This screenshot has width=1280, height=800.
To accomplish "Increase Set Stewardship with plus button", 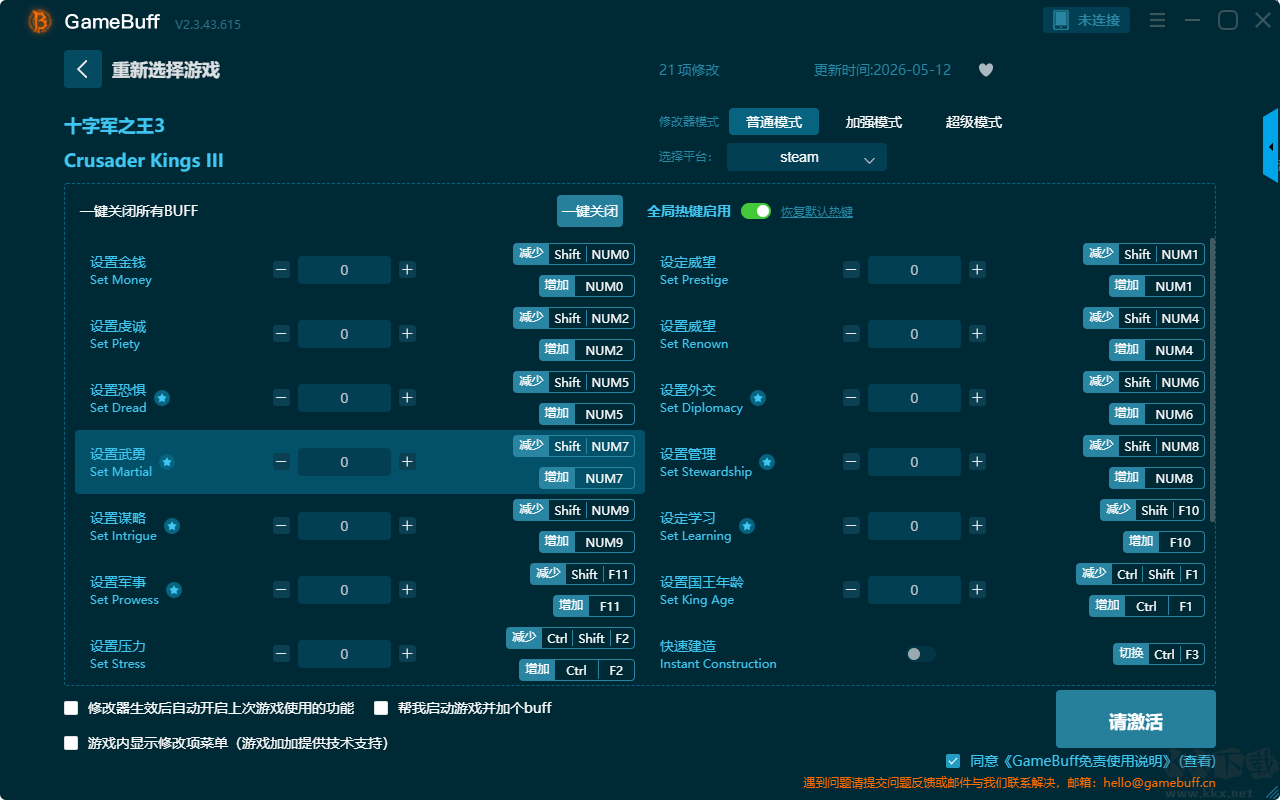I will coord(977,462).
